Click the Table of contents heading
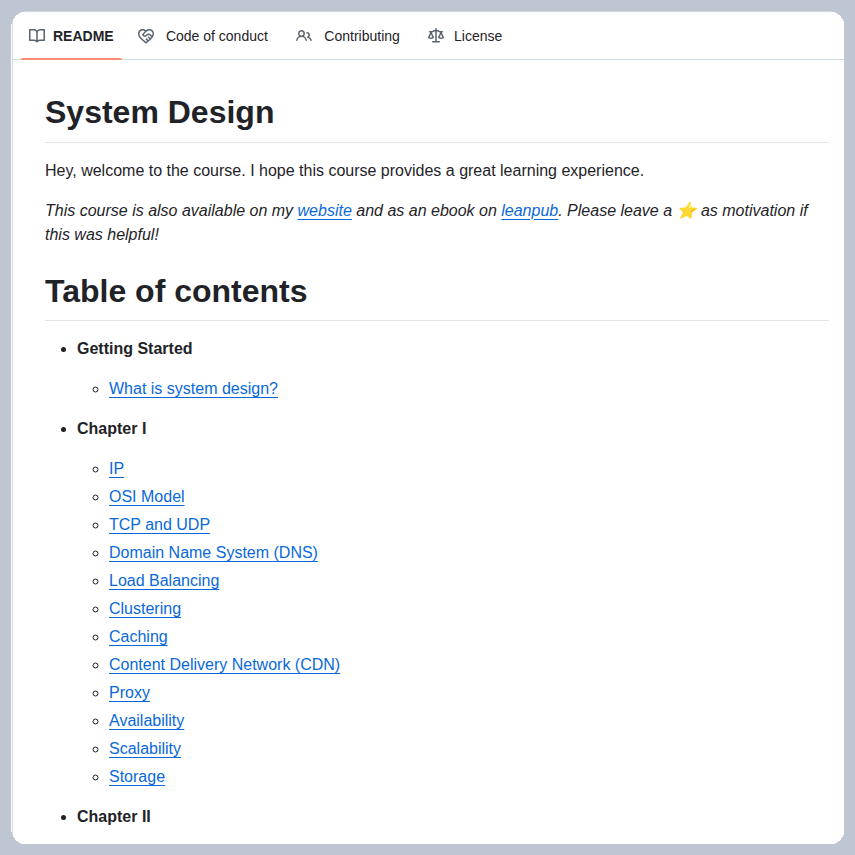 [176, 291]
